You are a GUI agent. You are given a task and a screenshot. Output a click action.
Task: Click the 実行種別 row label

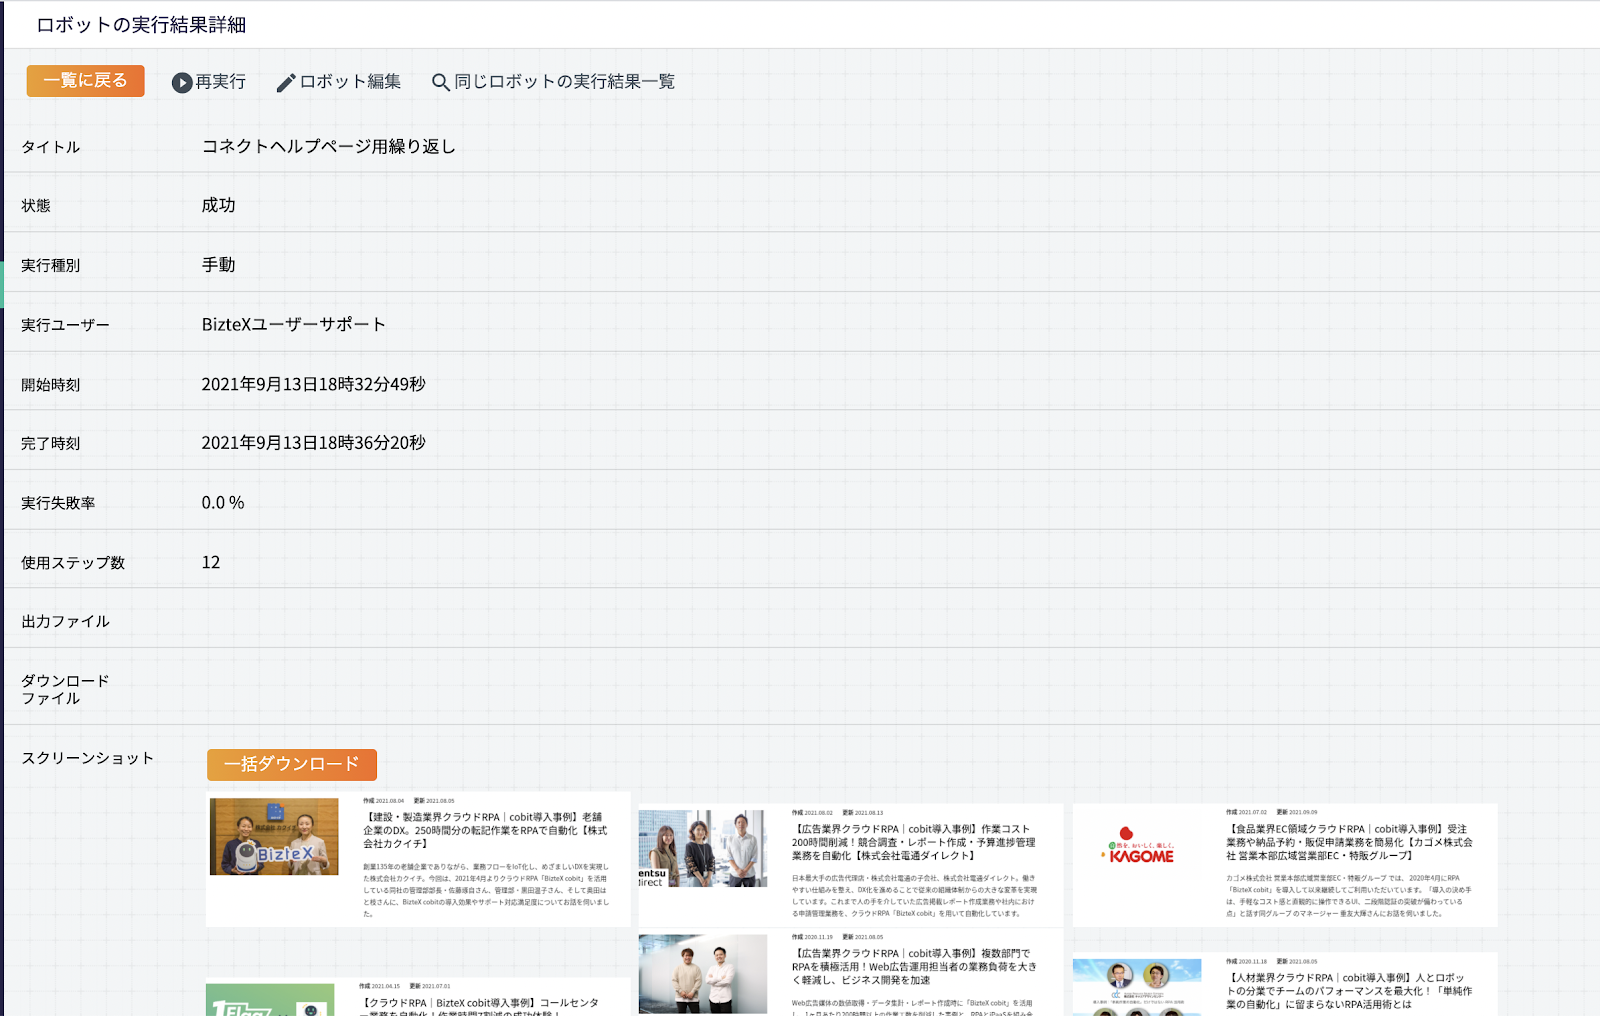tap(50, 266)
